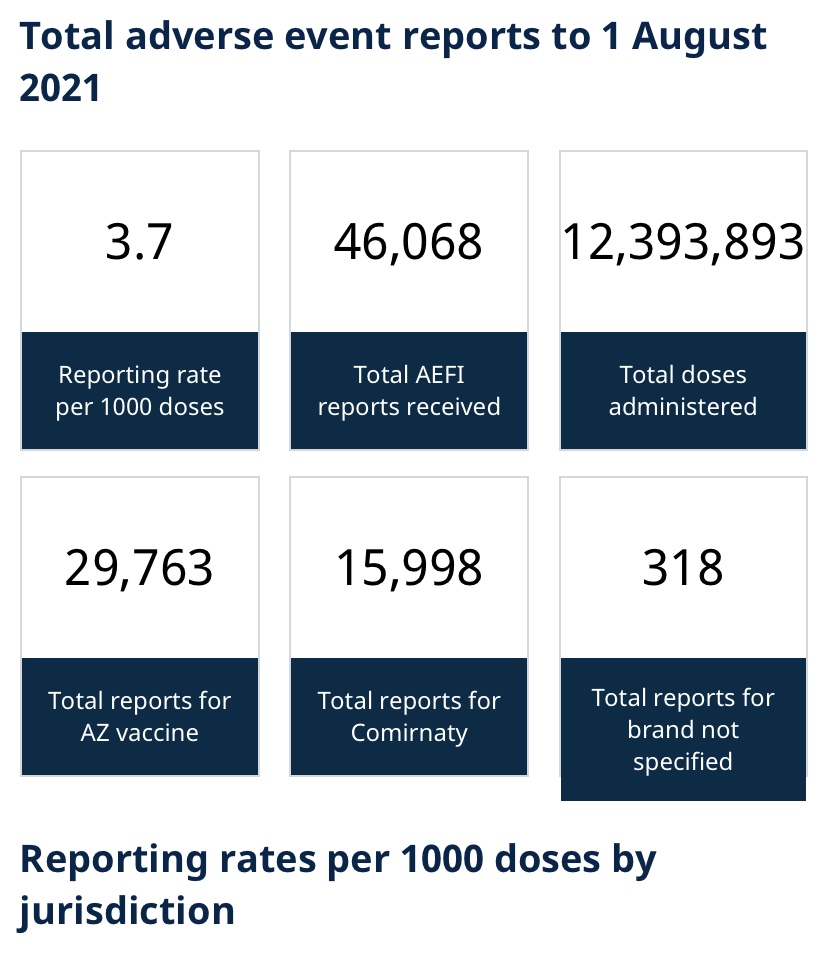Select the 318 brand not specified figure
This screenshot has width=828, height=955.
(683, 569)
